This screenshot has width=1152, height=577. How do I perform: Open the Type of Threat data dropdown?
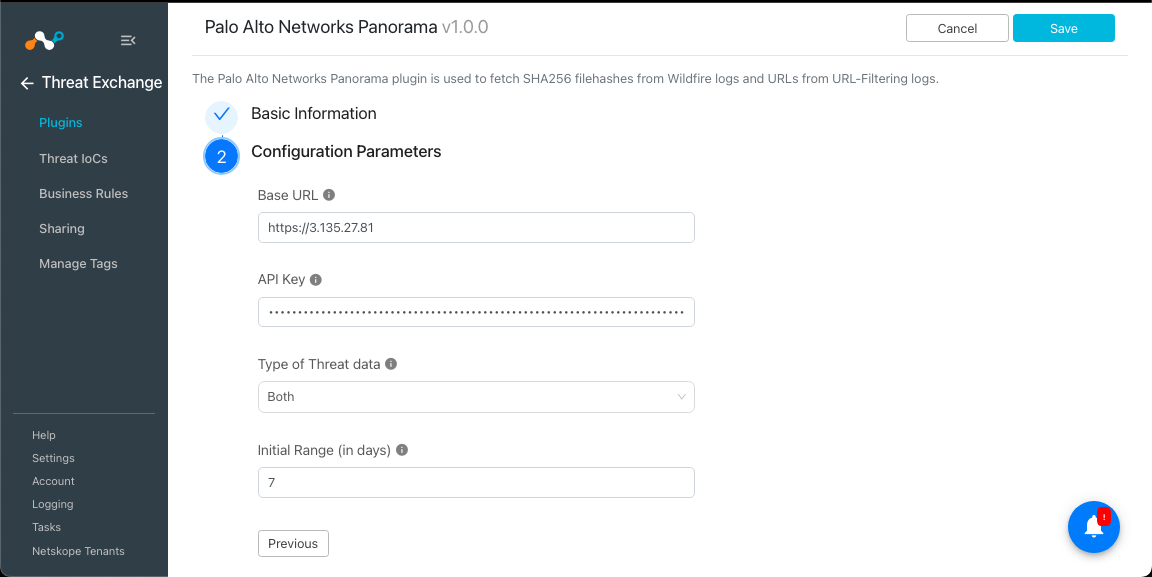click(476, 397)
